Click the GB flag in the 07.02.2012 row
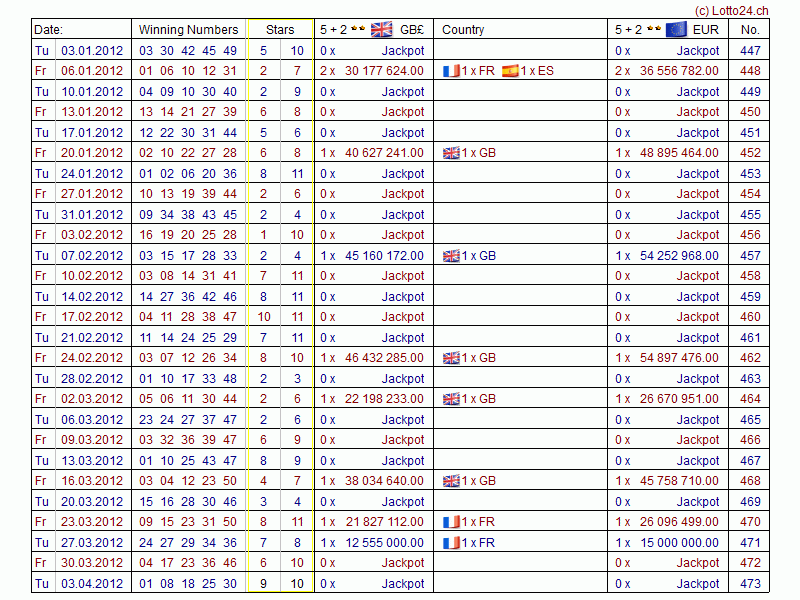The height and width of the screenshot is (600, 800). 450,256
